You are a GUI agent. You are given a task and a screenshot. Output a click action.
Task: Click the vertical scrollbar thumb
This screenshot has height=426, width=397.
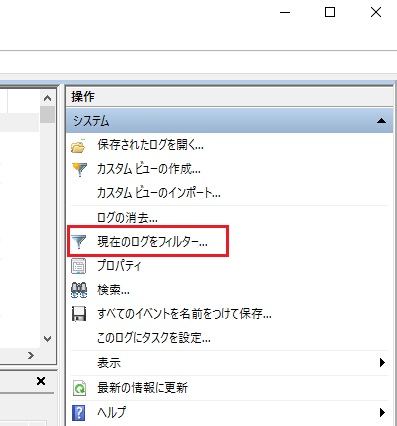coord(47,114)
